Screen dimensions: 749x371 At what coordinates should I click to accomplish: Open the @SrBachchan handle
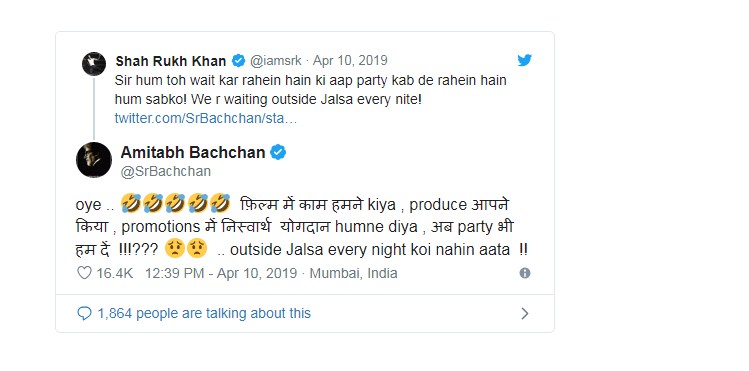(x=166, y=171)
